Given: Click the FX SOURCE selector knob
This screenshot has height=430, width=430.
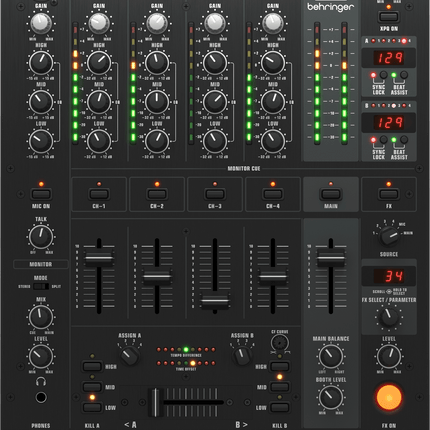Looking at the screenshot, I should (389, 236).
